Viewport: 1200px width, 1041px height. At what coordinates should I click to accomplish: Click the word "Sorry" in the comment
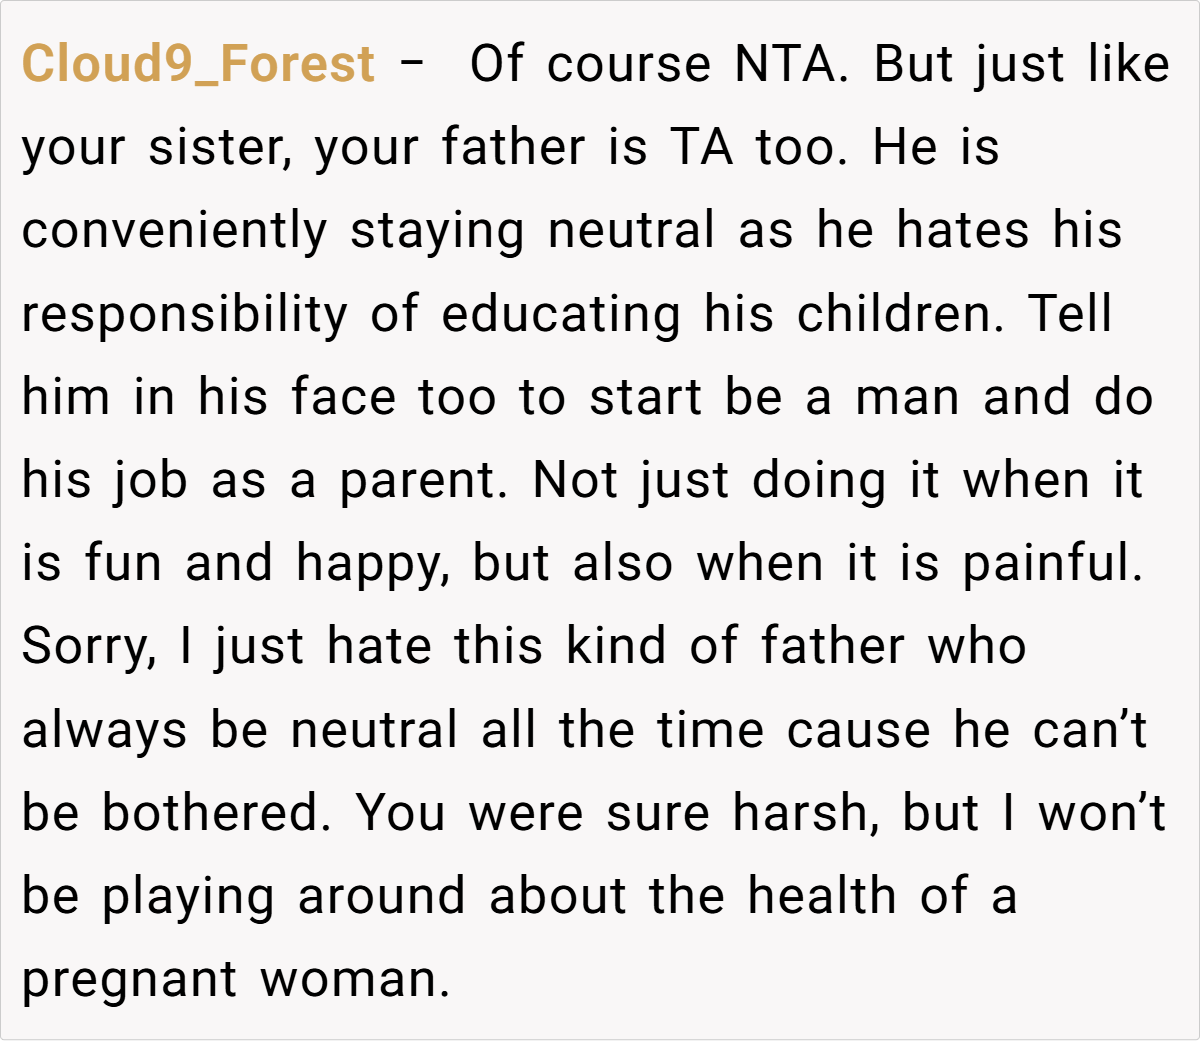coord(88,647)
